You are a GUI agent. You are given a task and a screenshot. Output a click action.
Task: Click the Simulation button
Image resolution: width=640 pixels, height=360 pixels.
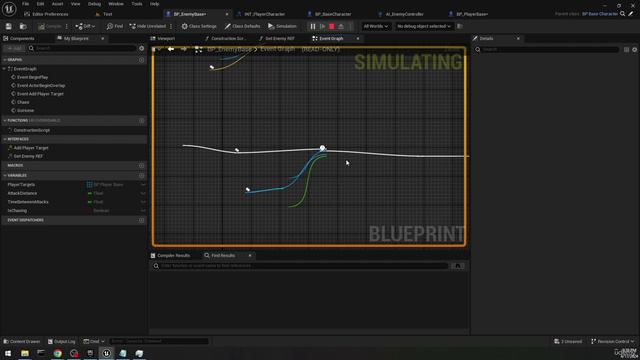282,26
